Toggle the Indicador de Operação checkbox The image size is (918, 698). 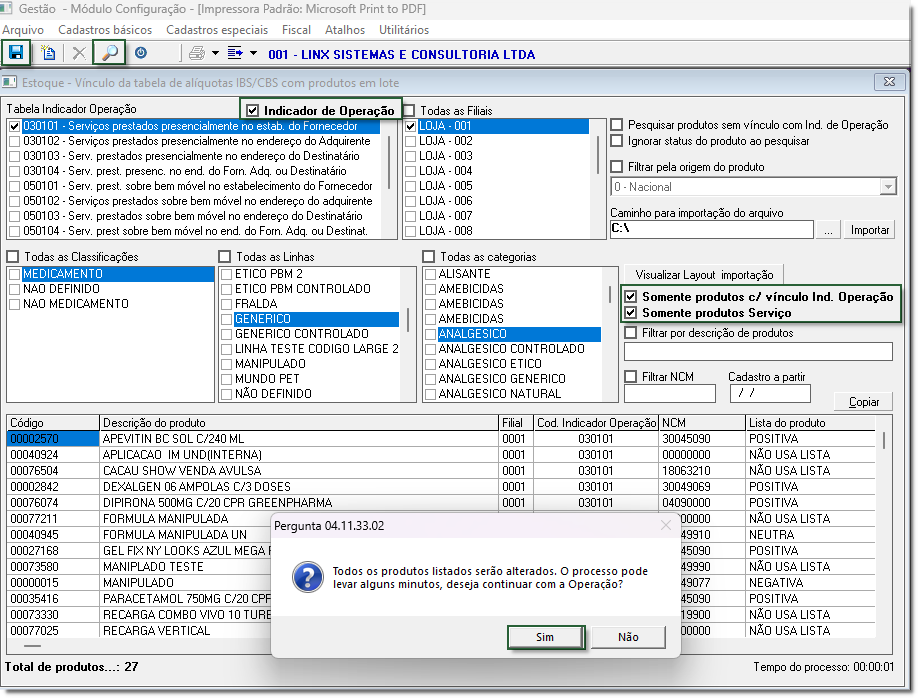(253, 110)
